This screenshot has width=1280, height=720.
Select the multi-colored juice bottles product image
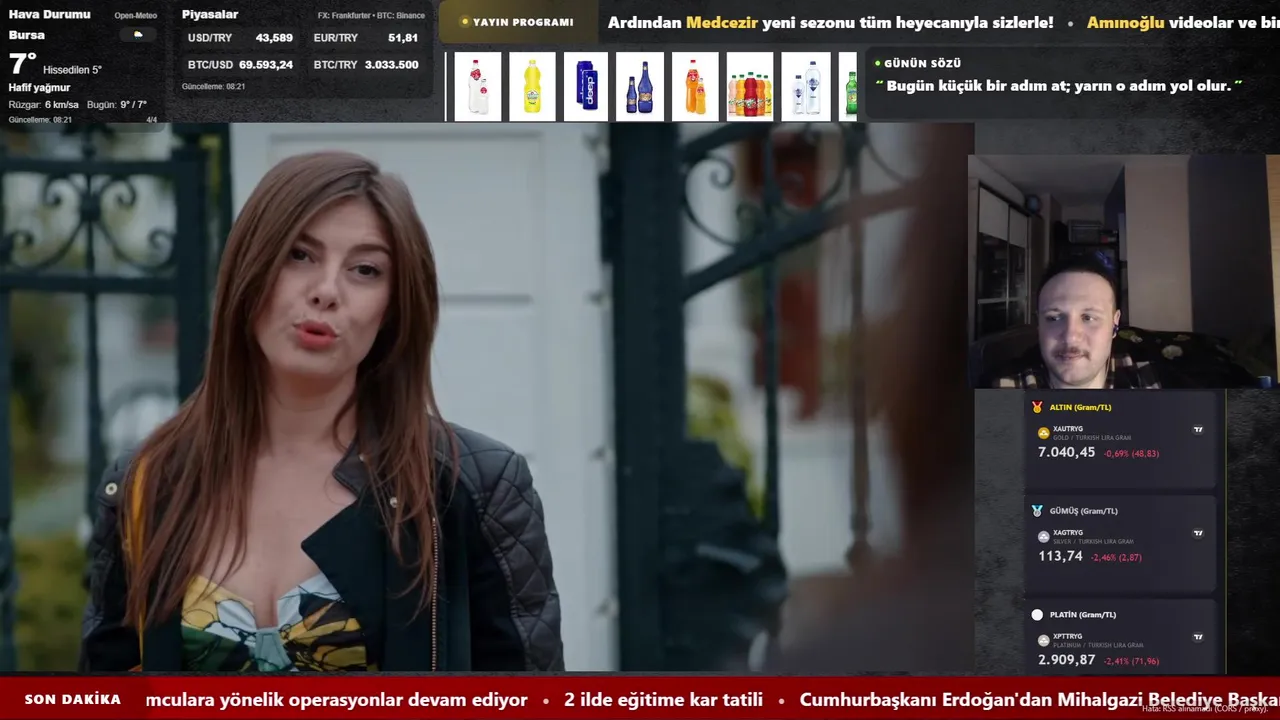pos(750,87)
